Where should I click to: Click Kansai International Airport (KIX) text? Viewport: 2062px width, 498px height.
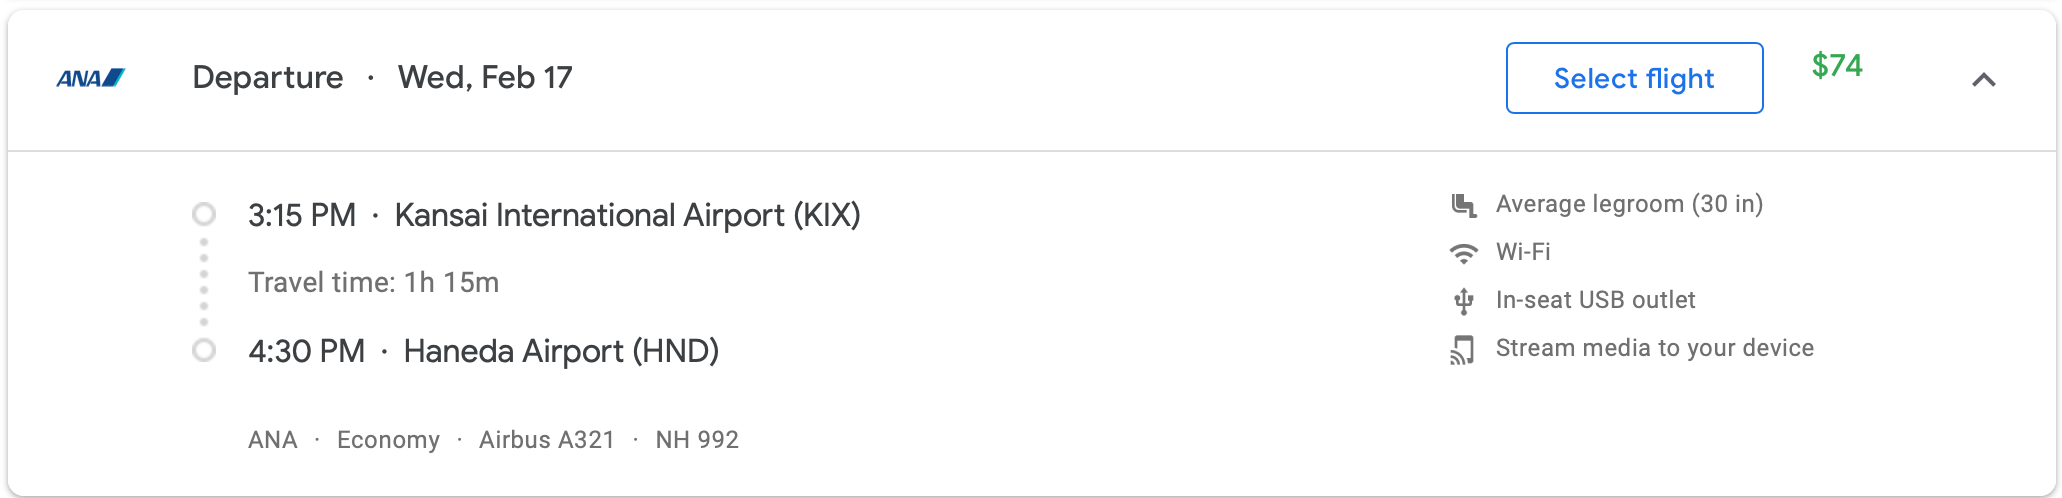tap(627, 215)
